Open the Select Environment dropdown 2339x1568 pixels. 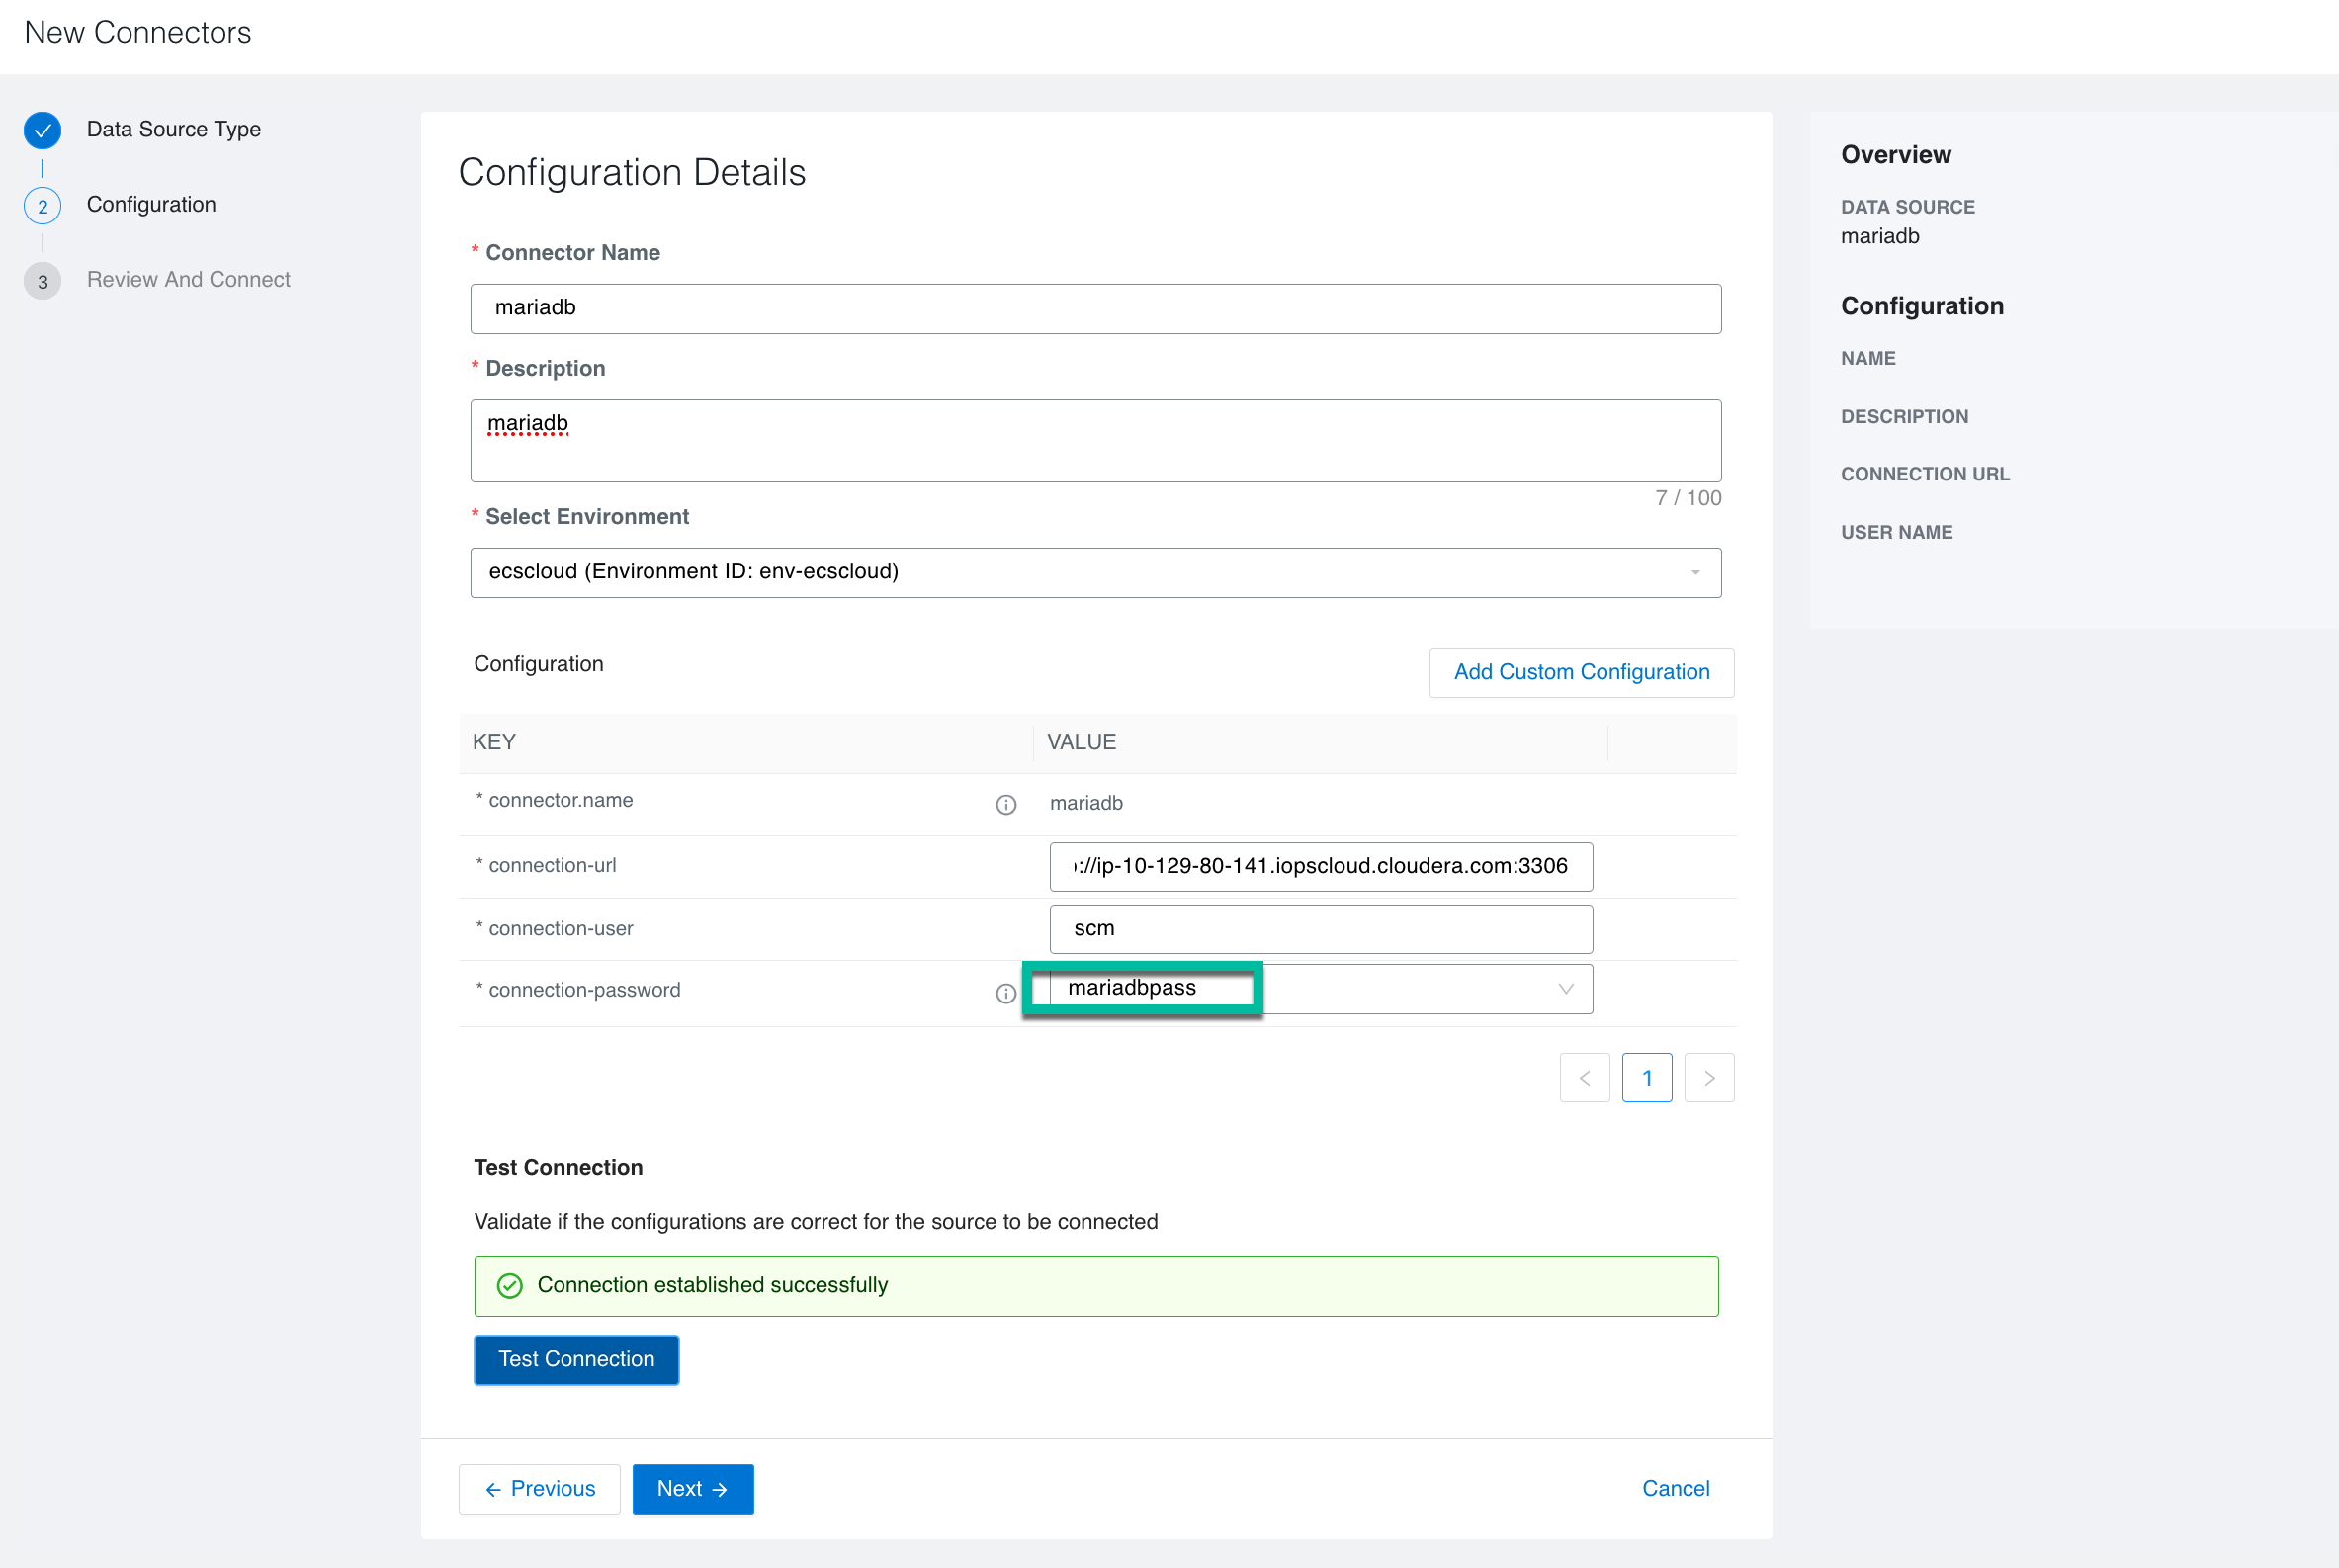(1095, 572)
